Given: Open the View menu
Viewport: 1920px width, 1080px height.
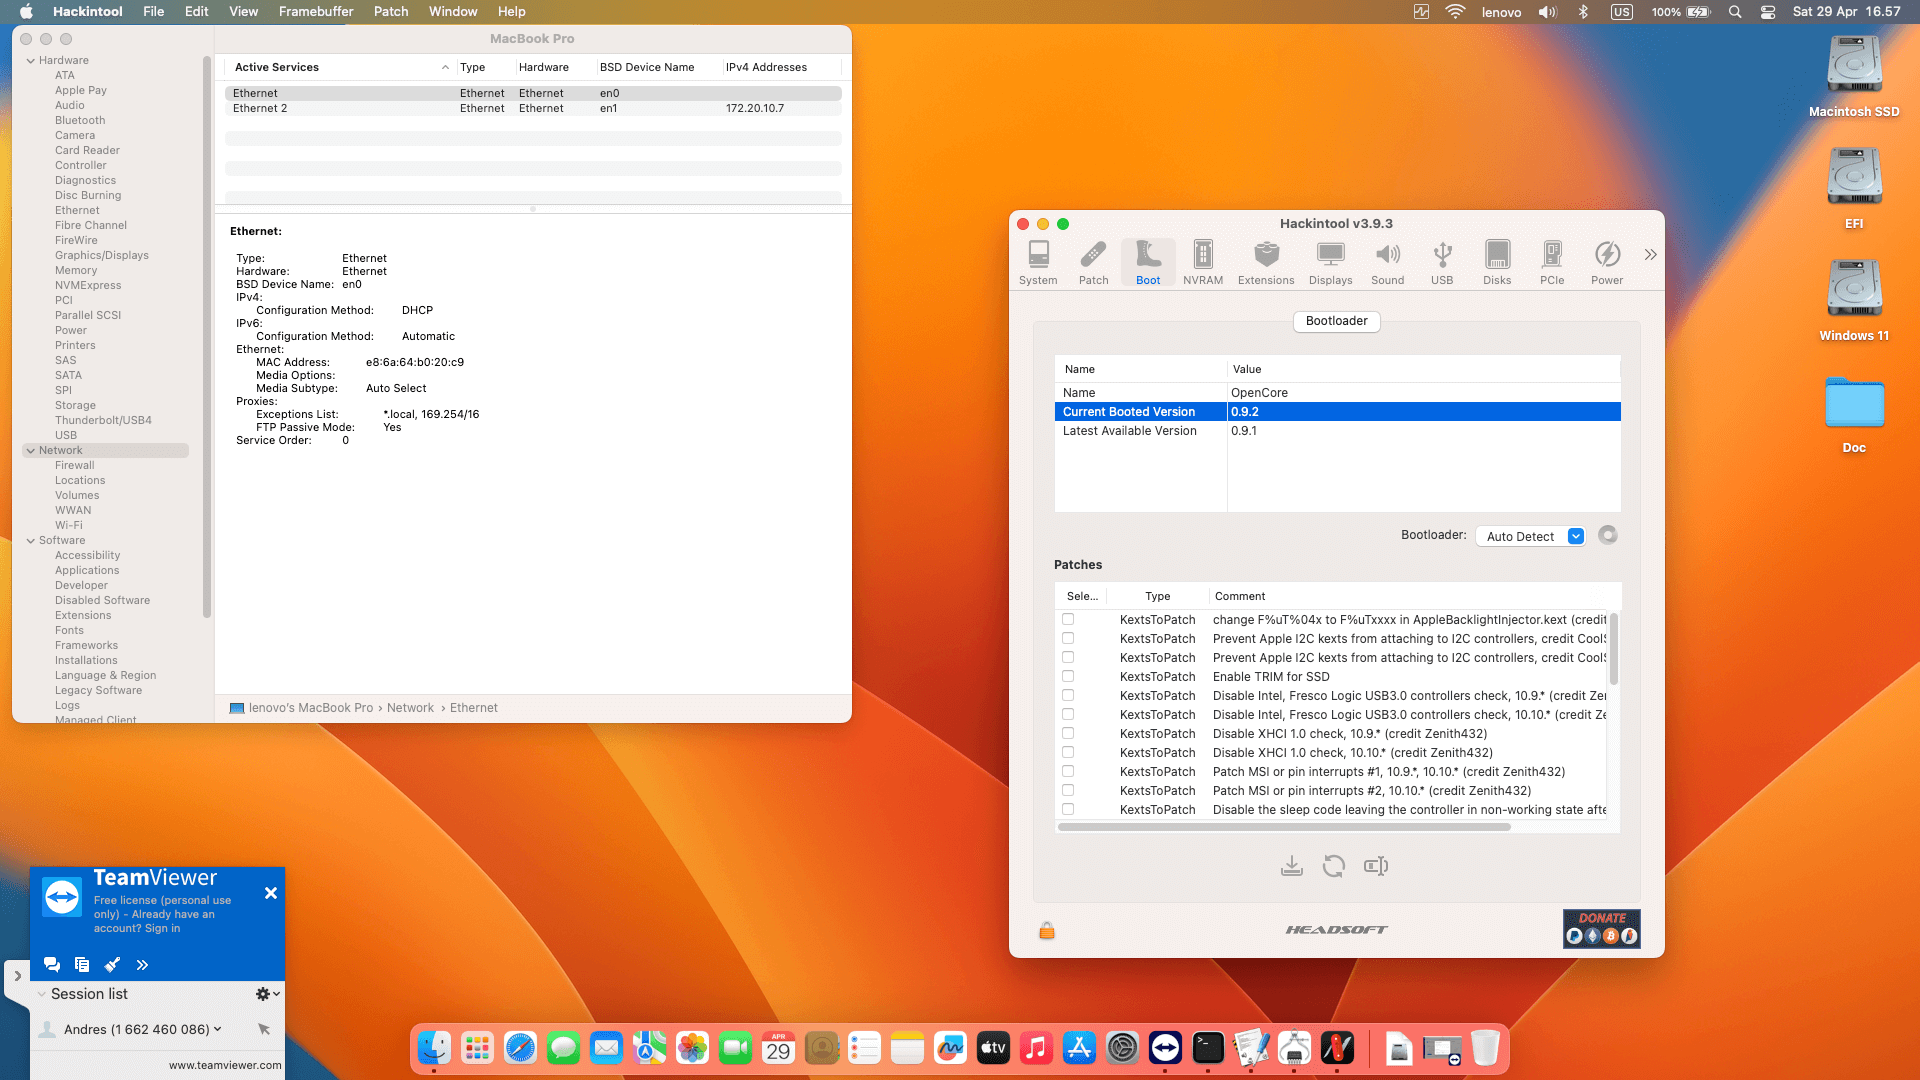Looking at the screenshot, I should pos(244,12).
